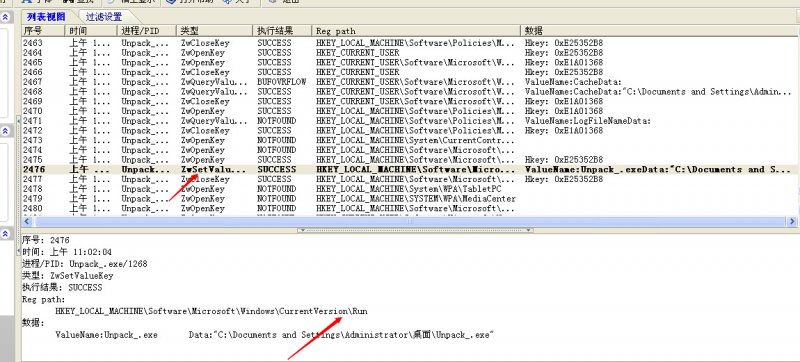This screenshot has height=362, width=800.
Task: Open the 过滤设置 tab
Action: tap(104, 17)
